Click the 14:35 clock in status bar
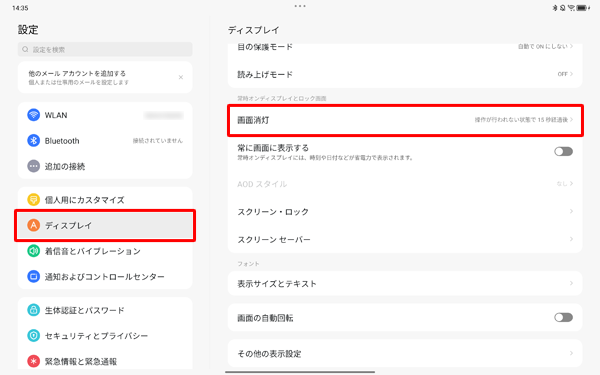 pos(20,8)
